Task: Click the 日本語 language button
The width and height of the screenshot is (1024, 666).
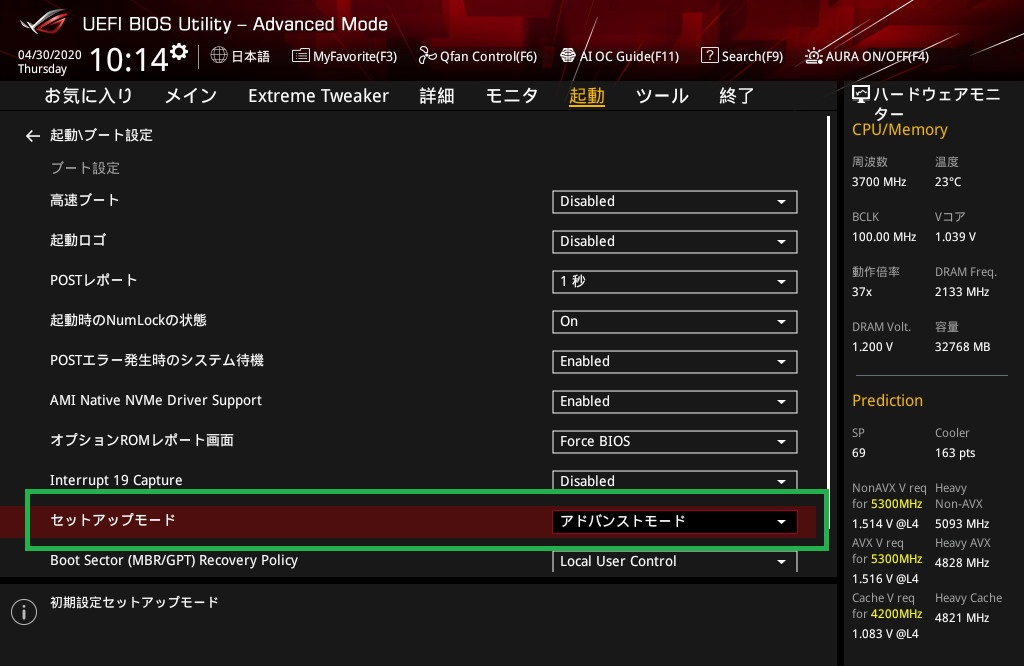Action: point(251,56)
